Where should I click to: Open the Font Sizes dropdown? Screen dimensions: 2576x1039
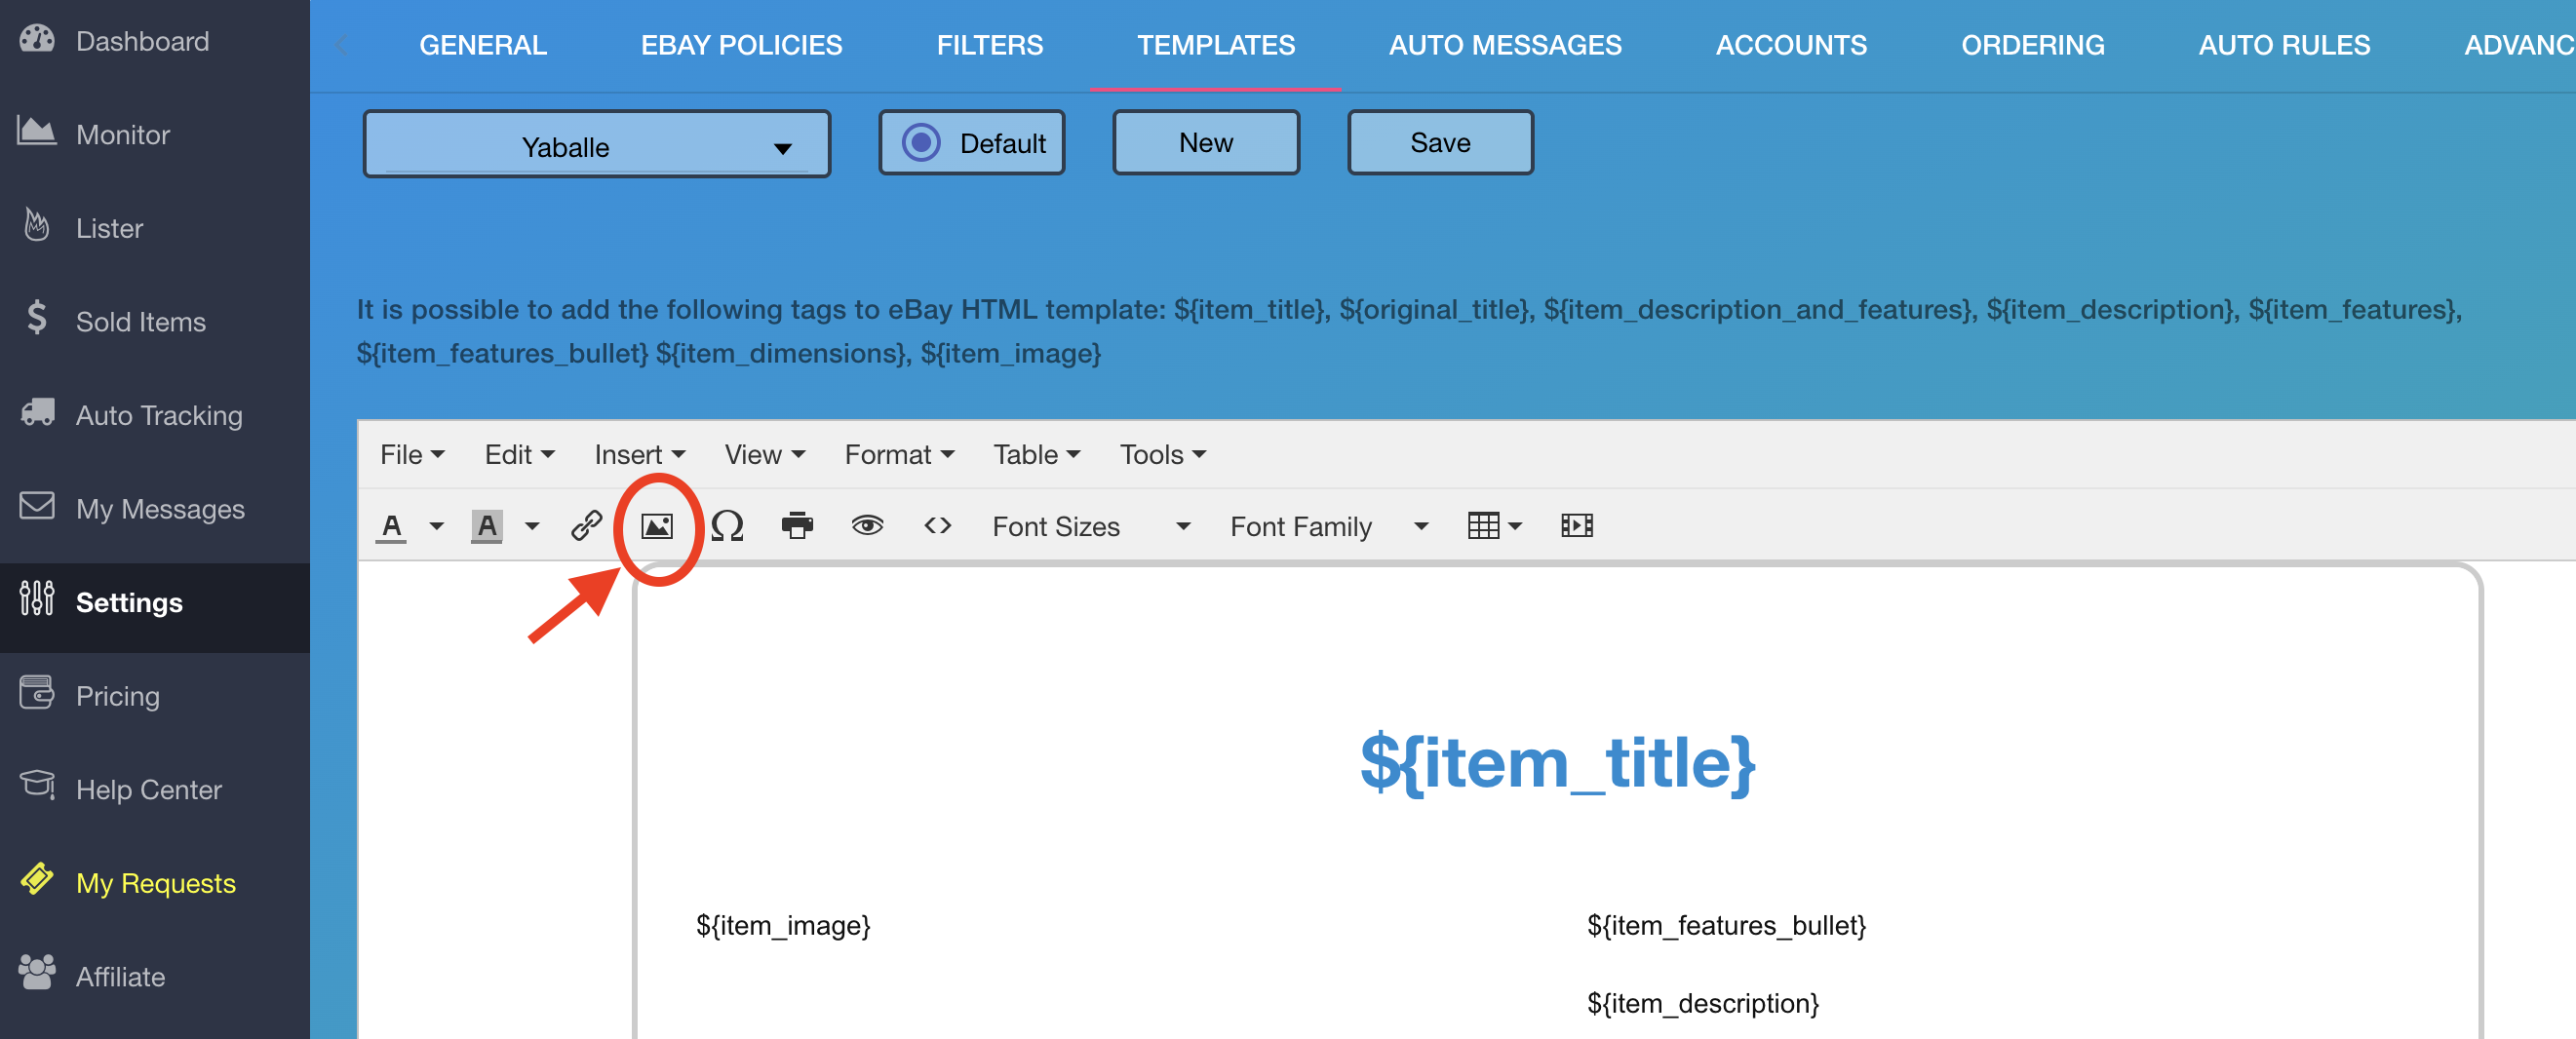tap(1091, 527)
